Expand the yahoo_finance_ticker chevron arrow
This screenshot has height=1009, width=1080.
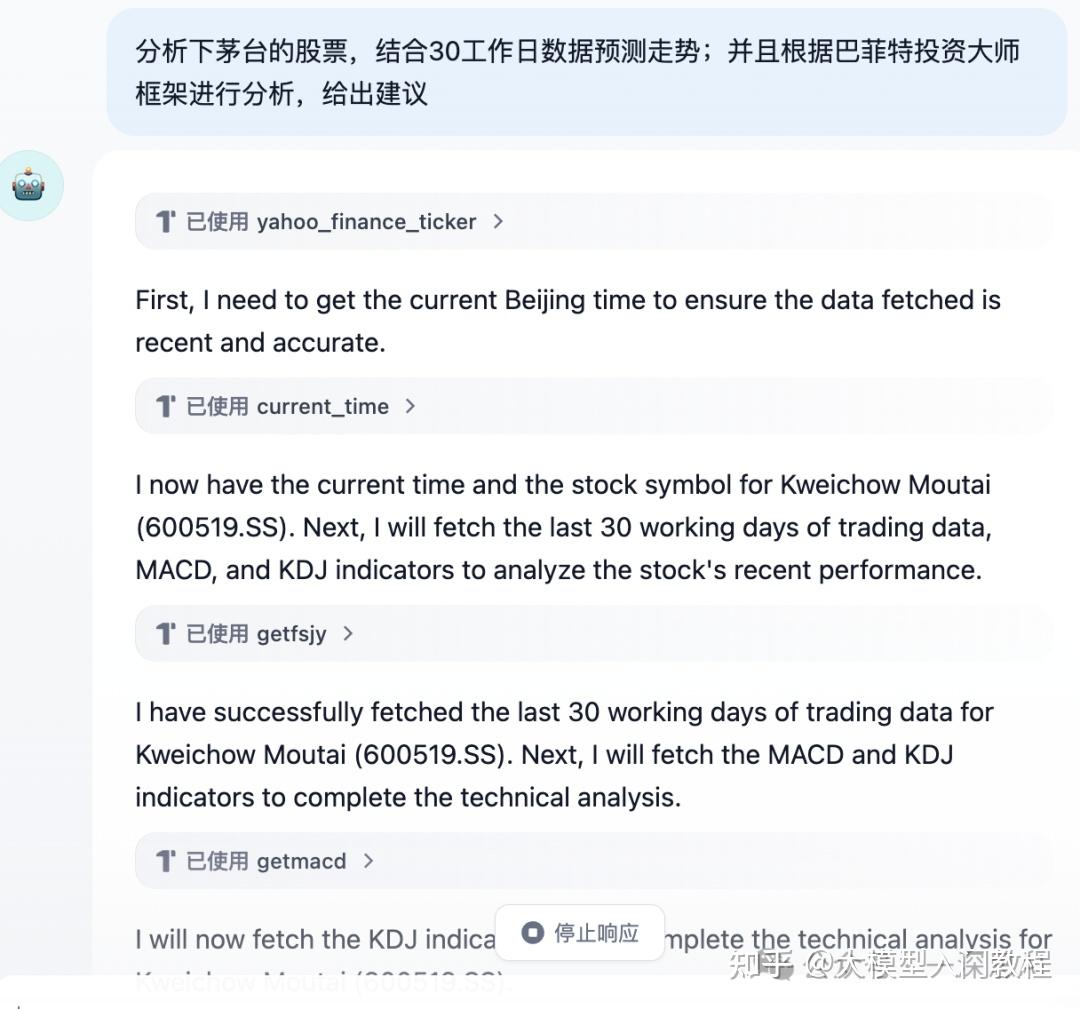click(499, 222)
